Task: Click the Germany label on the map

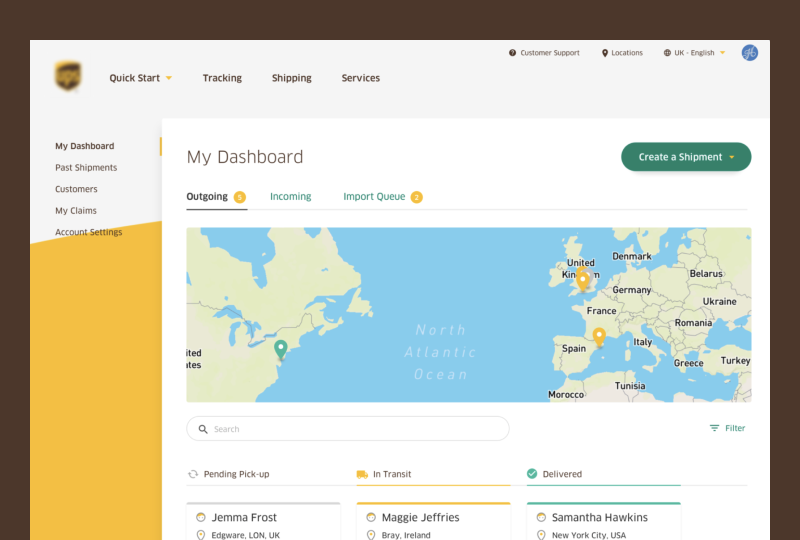Action: click(x=632, y=290)
